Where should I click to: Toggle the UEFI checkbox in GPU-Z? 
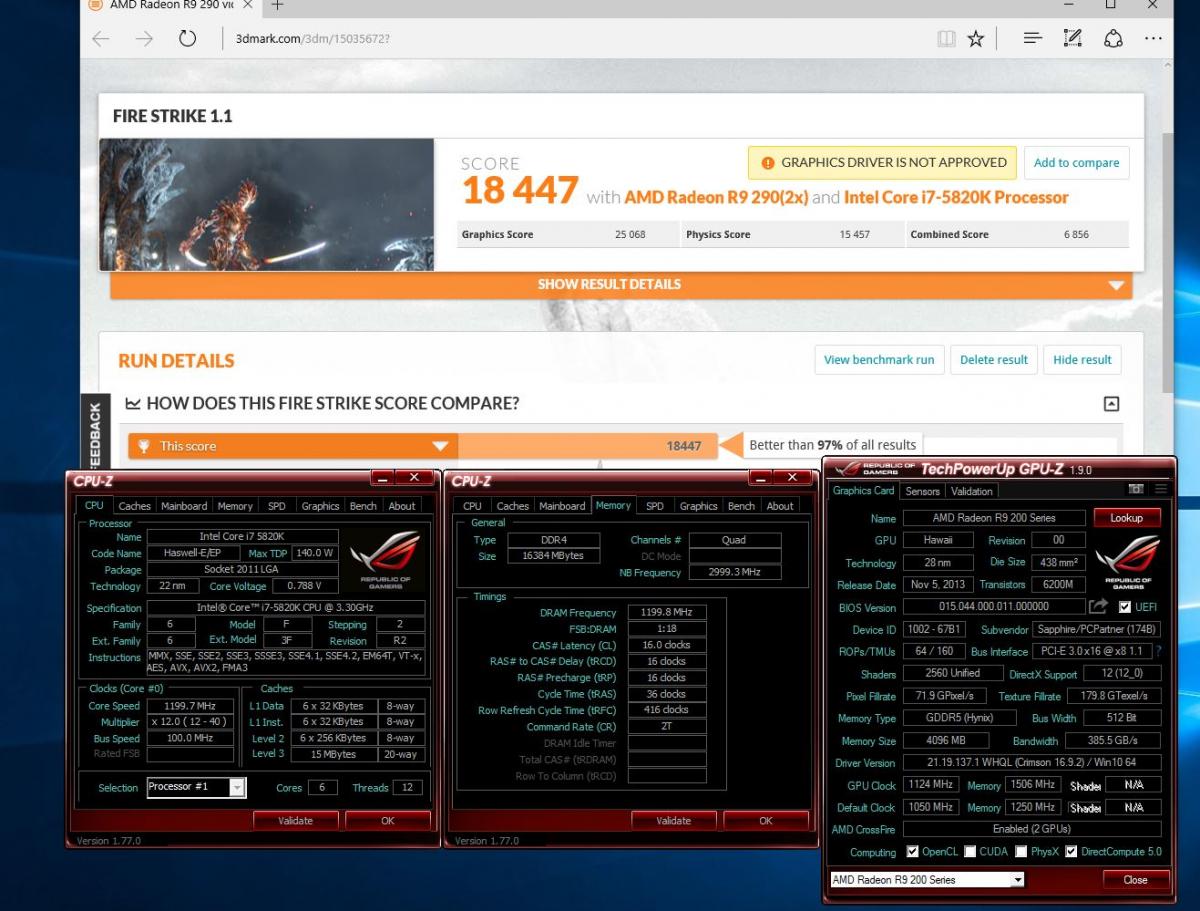click(x=1125, y=607)
